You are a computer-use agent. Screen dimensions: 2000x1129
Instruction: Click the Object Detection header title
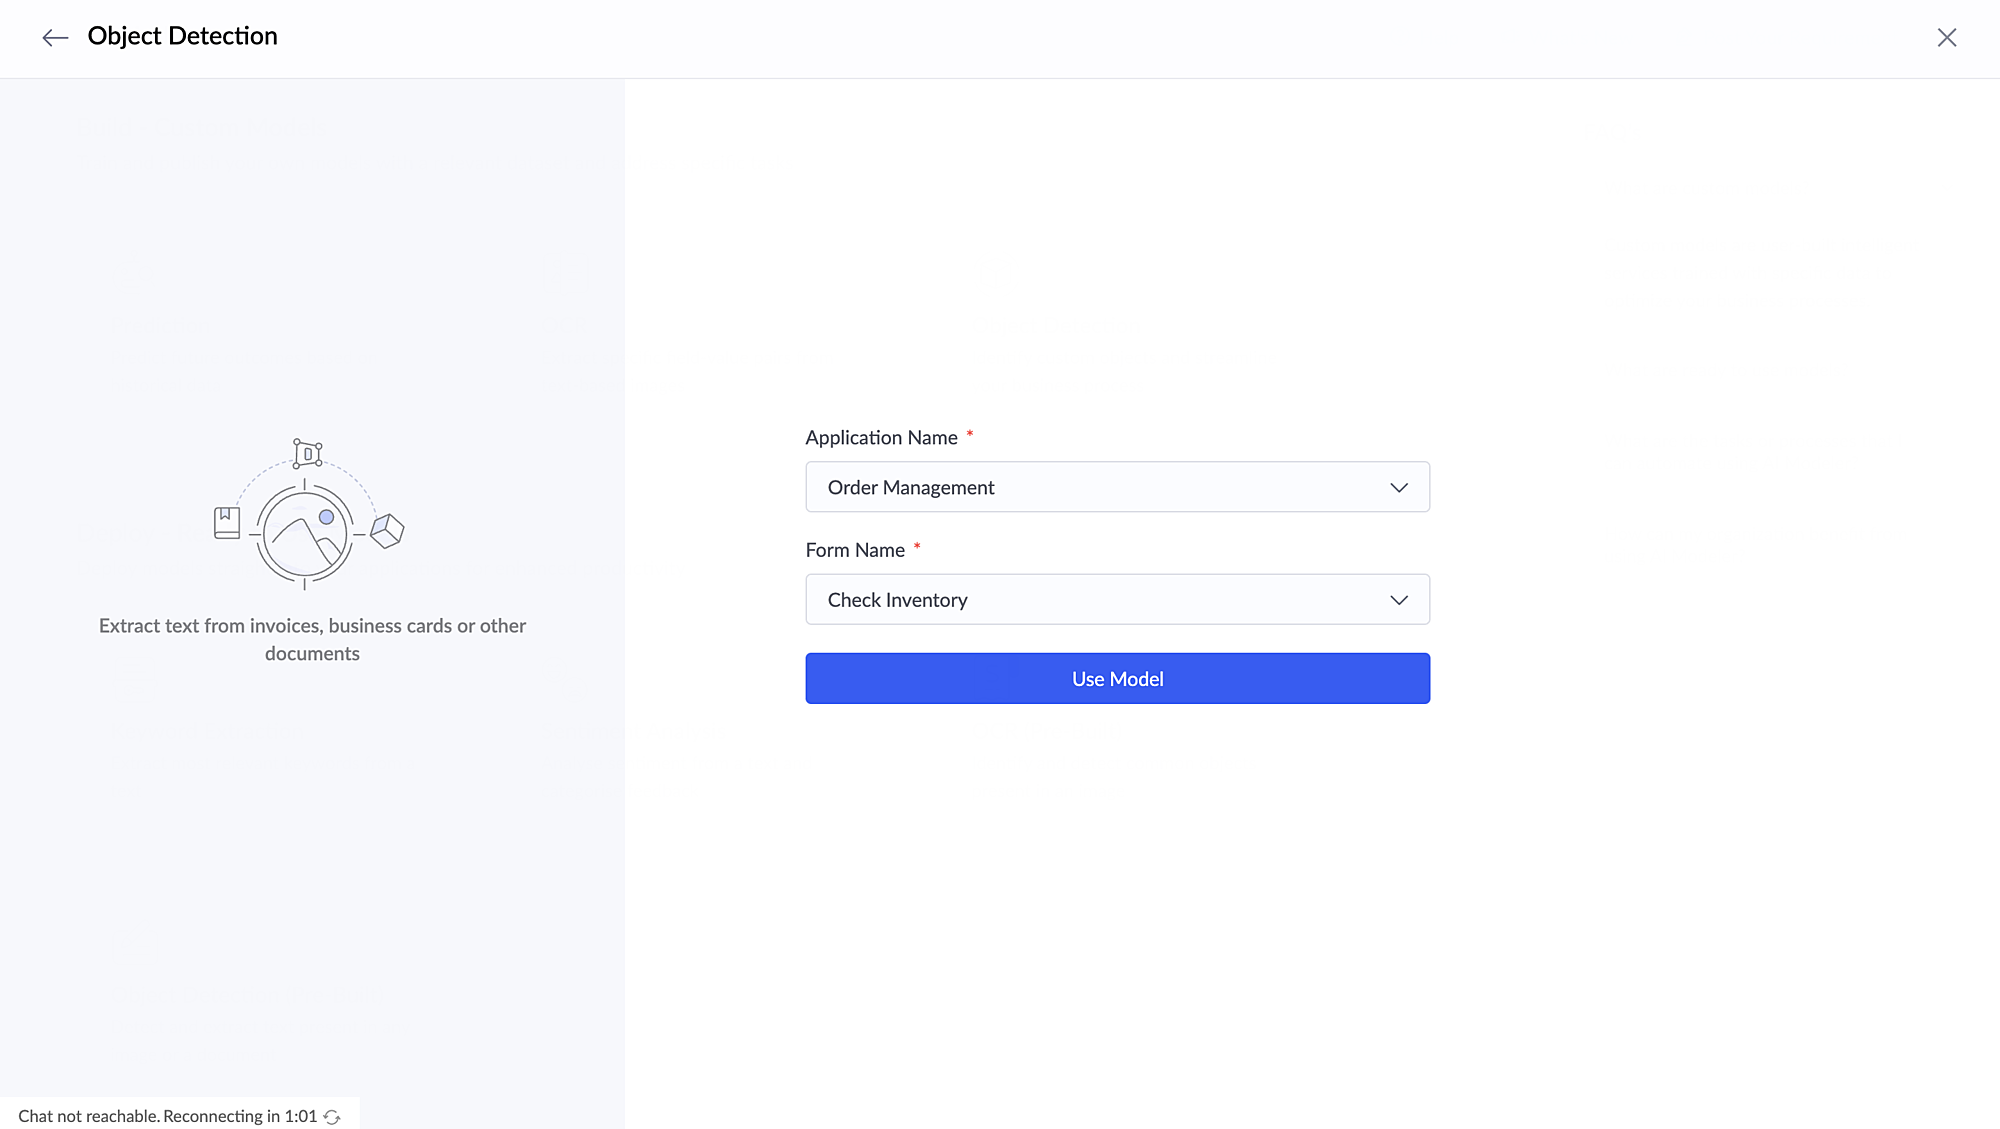click(182, 36)
